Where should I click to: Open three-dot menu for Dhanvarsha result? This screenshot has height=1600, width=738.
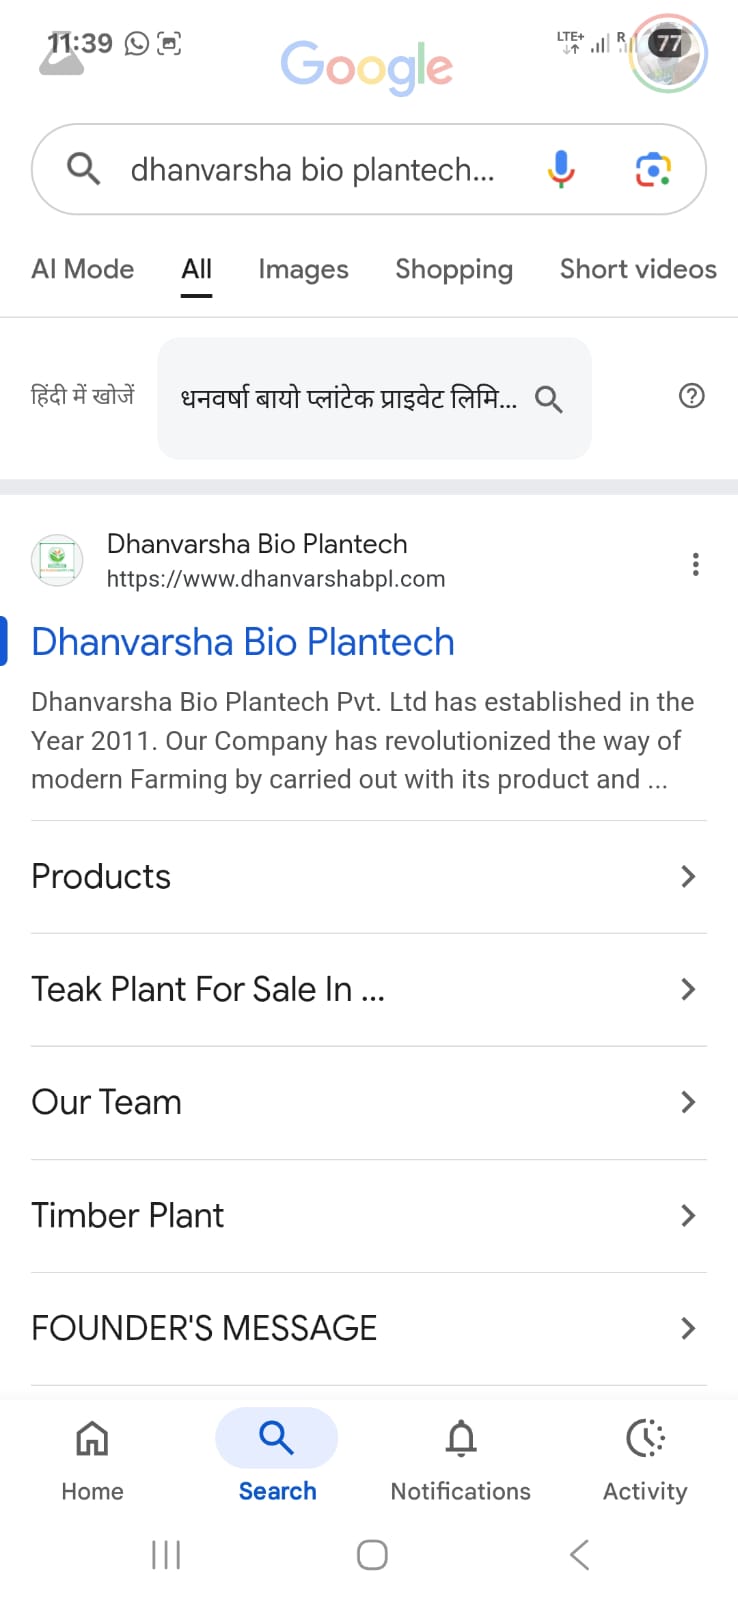[x=695, y=564]
